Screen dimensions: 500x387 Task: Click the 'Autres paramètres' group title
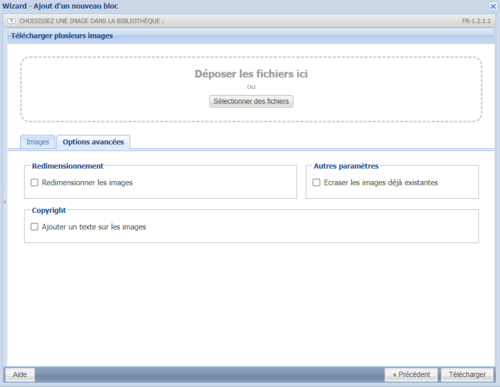point(346,166)
